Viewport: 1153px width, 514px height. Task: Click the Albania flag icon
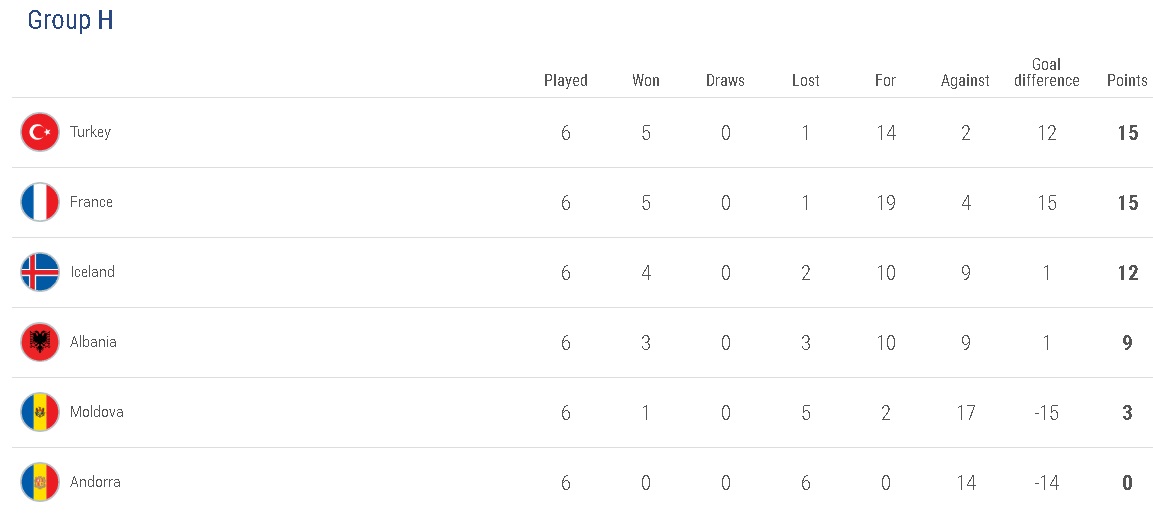click(x=40, y=342)
